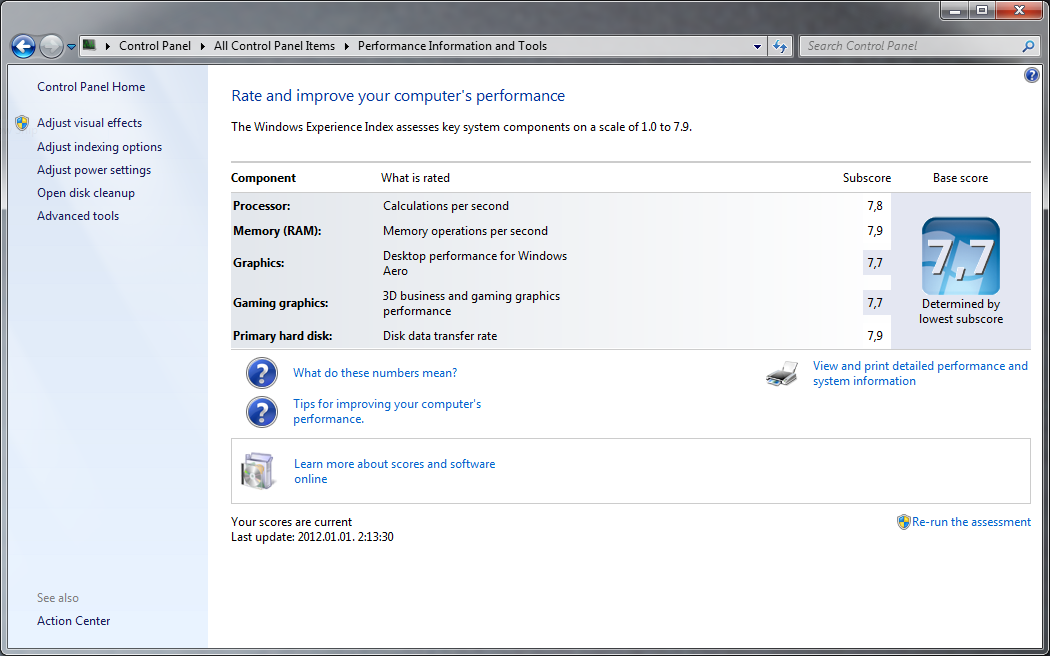Select the Graphics row label
Viewport: 1050px width, 656px height.
[258, 263]
